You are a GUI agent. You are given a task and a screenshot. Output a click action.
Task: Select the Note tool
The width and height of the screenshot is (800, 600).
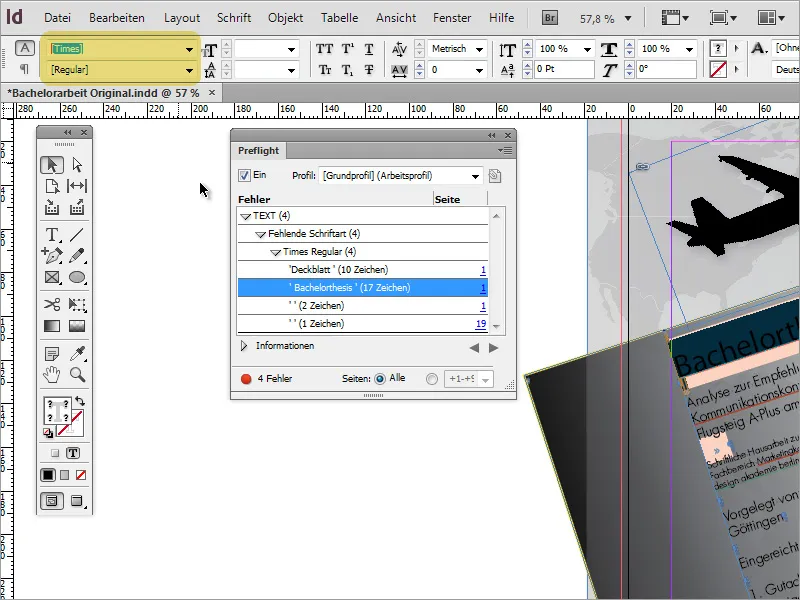[52, 354]
